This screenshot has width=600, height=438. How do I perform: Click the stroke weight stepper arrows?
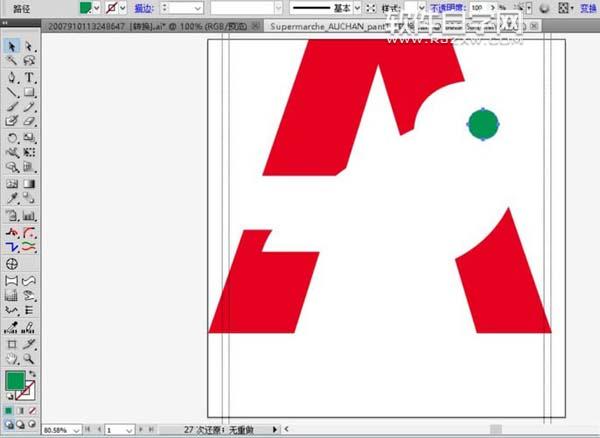pyautogui.click(x=165, y=8)
